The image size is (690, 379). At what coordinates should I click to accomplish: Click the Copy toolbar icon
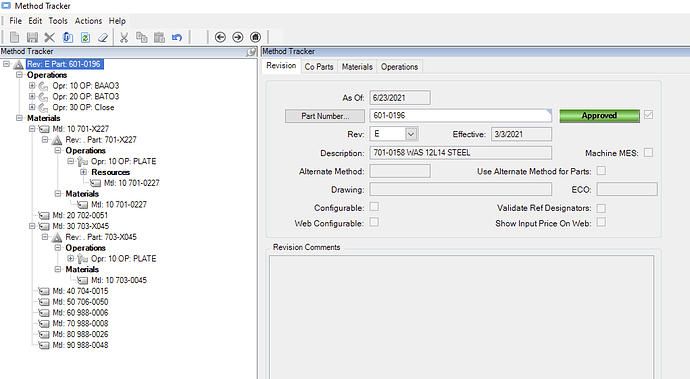(x=142, y=37)
